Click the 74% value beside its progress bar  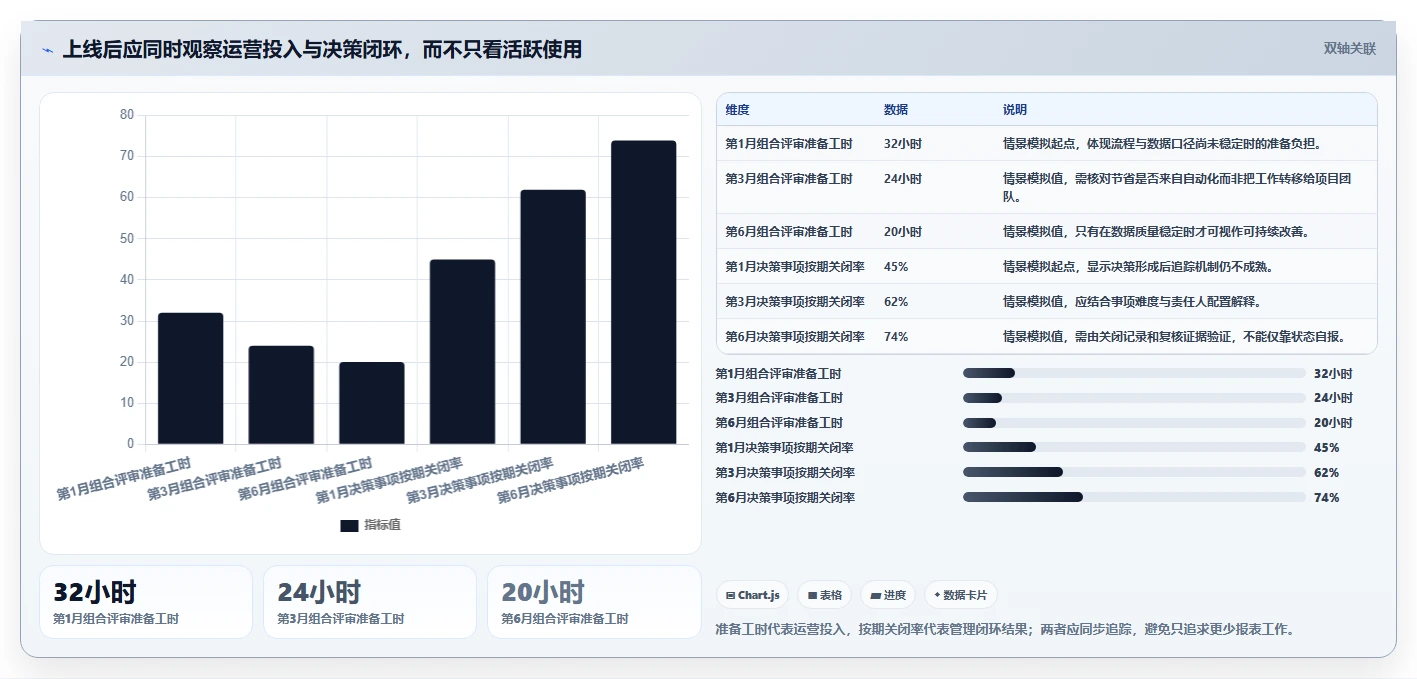tap(1326, 498)
